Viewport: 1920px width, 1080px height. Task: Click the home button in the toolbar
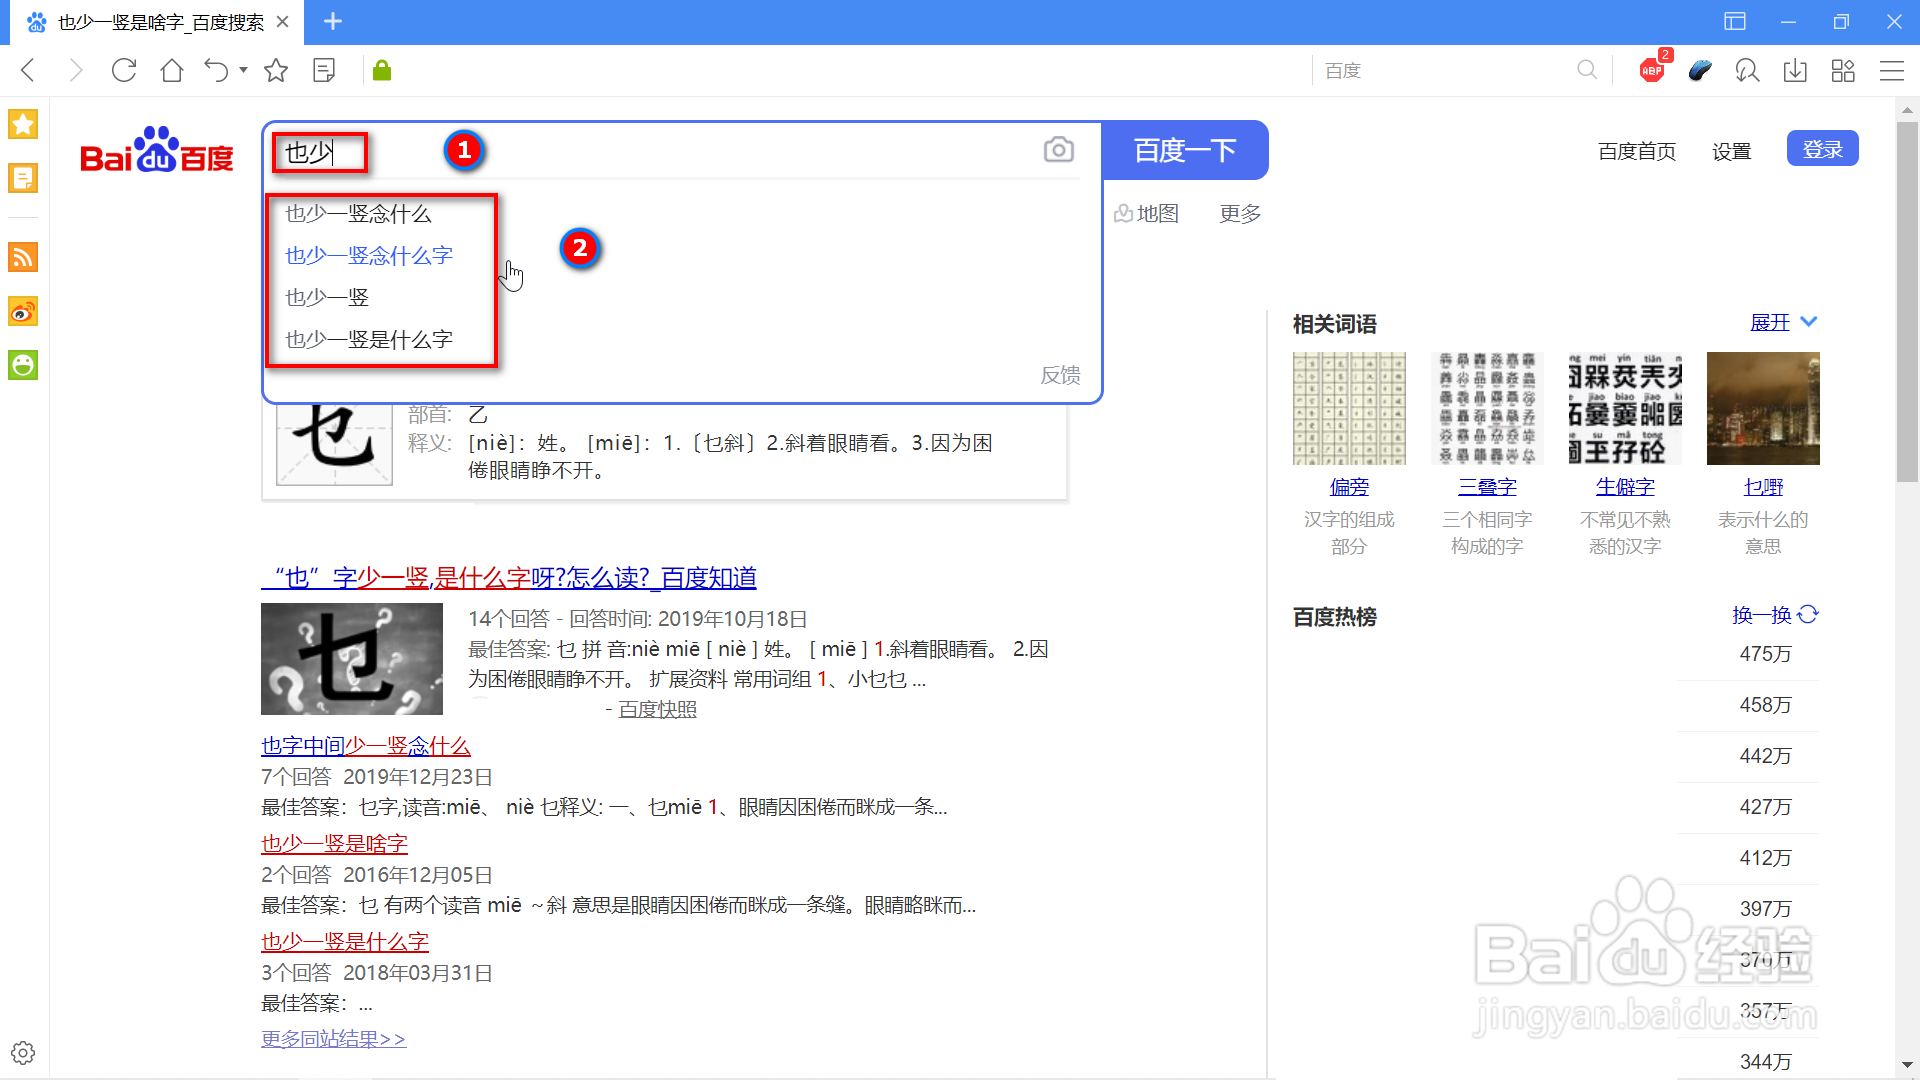(171, 70)
